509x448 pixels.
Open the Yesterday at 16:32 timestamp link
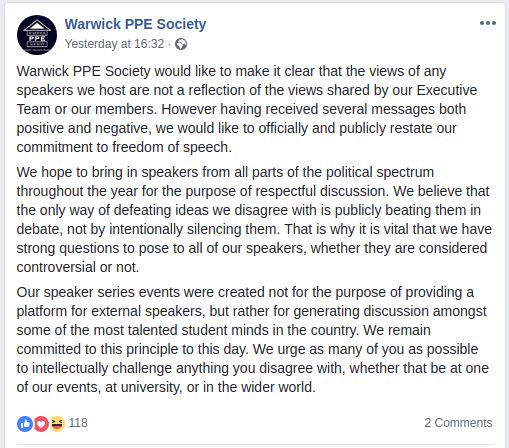(x=114, y=44)
